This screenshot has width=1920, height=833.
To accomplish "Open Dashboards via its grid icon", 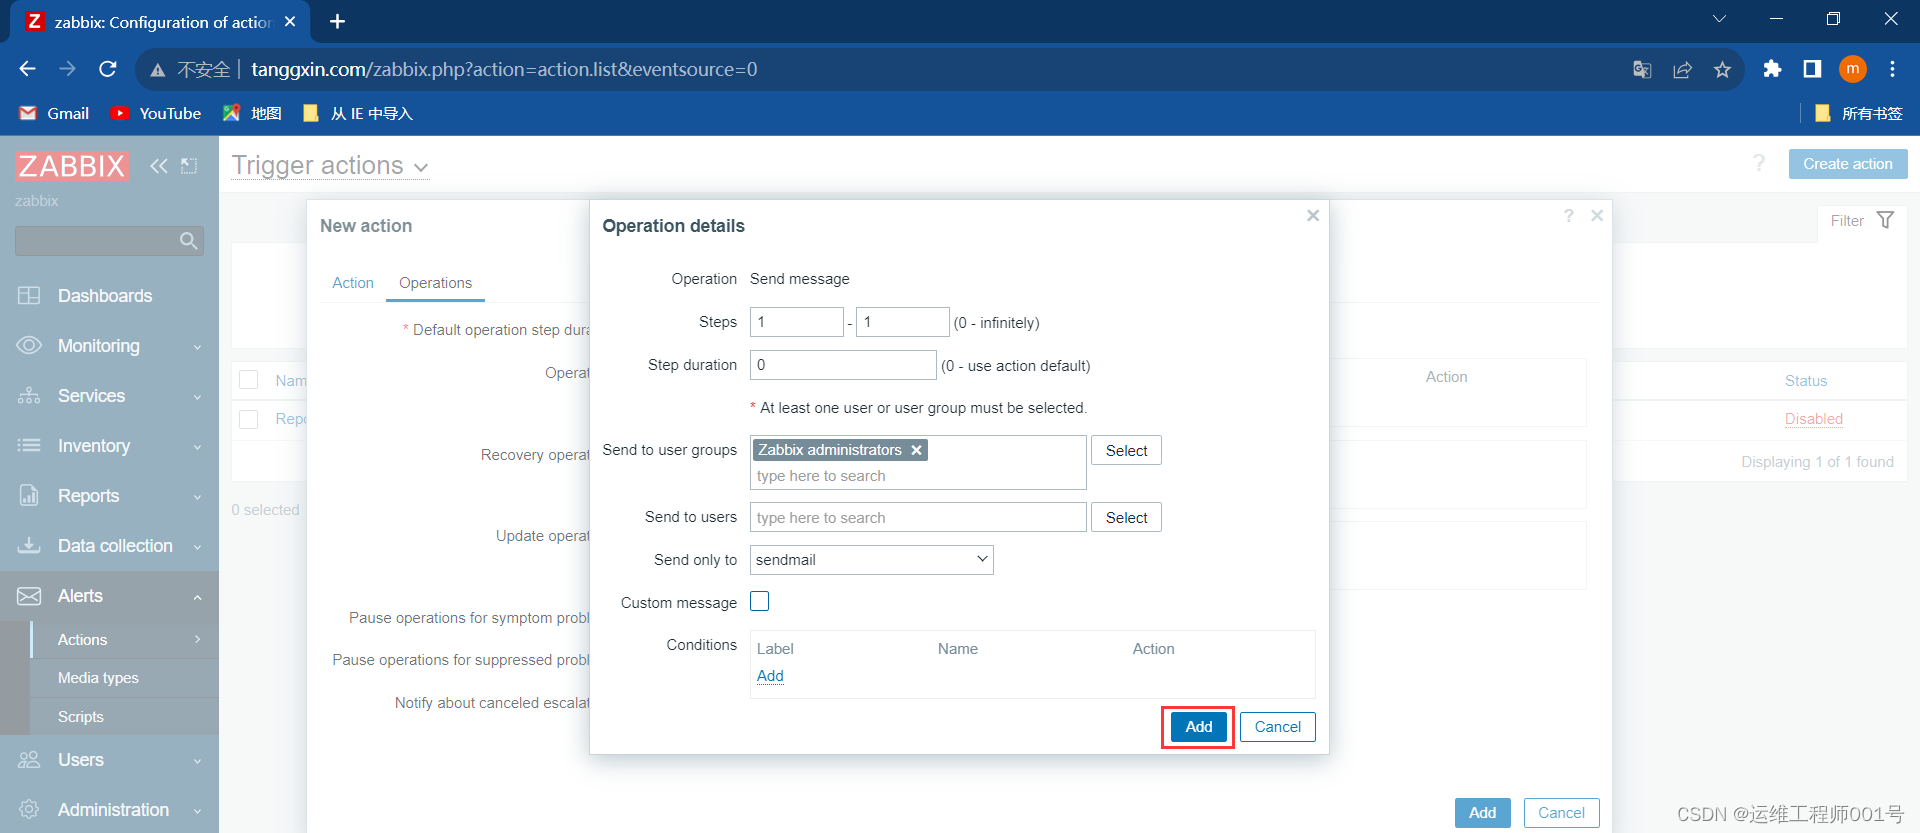I will pos(29,296).
